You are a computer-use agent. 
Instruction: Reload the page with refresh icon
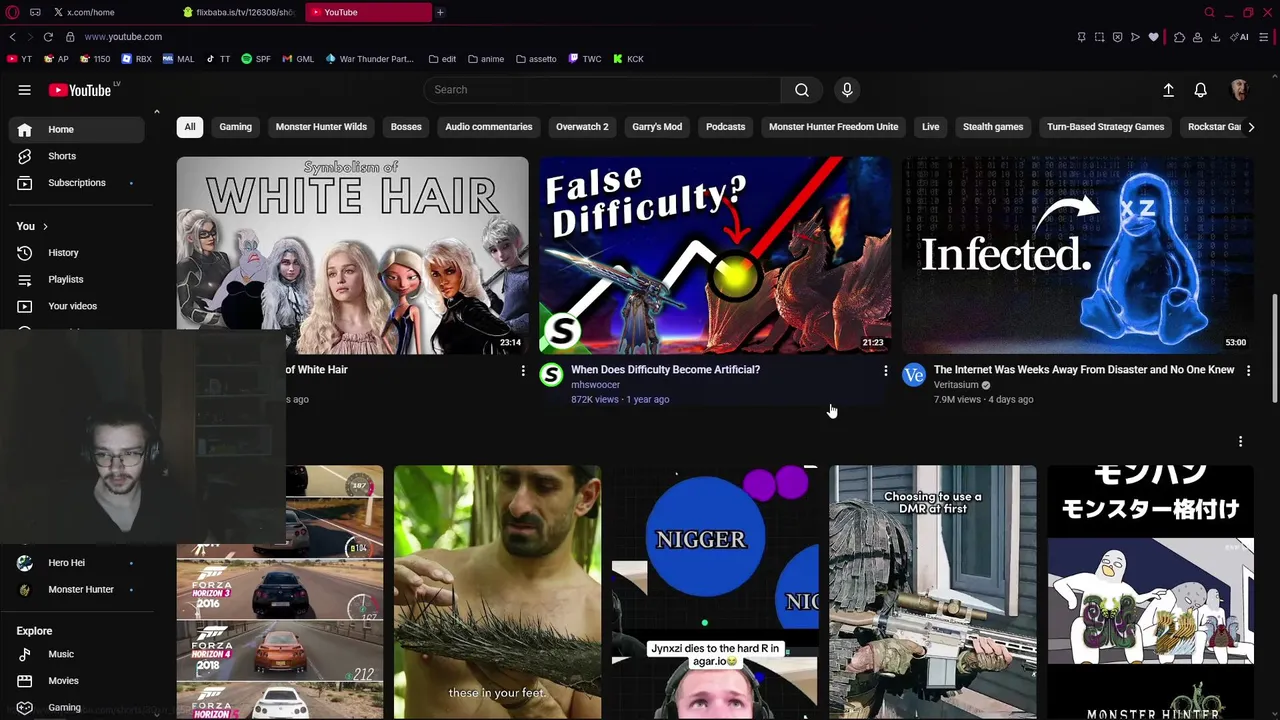tap(48, 37)
